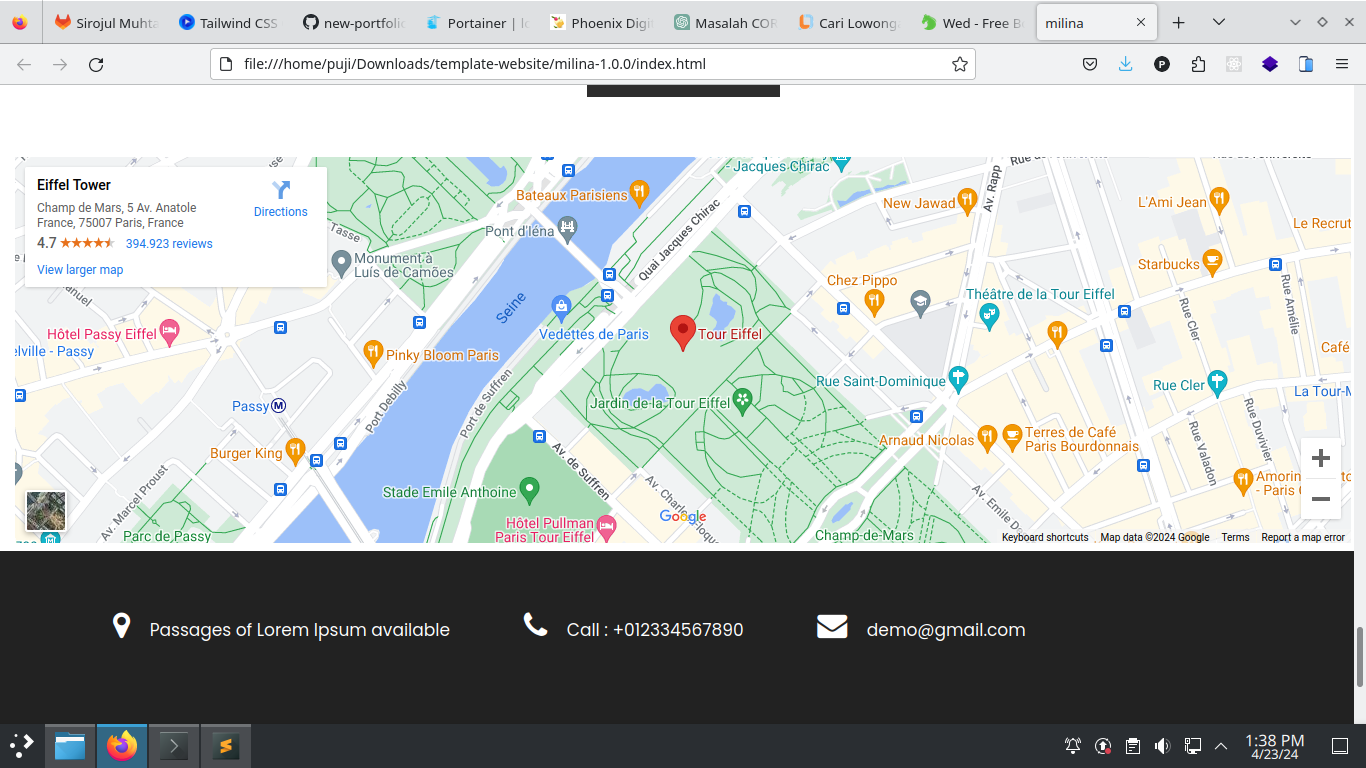1366x768 pixels.
Task: Click the Directions icon in map card
Action: tap(281, 190)
